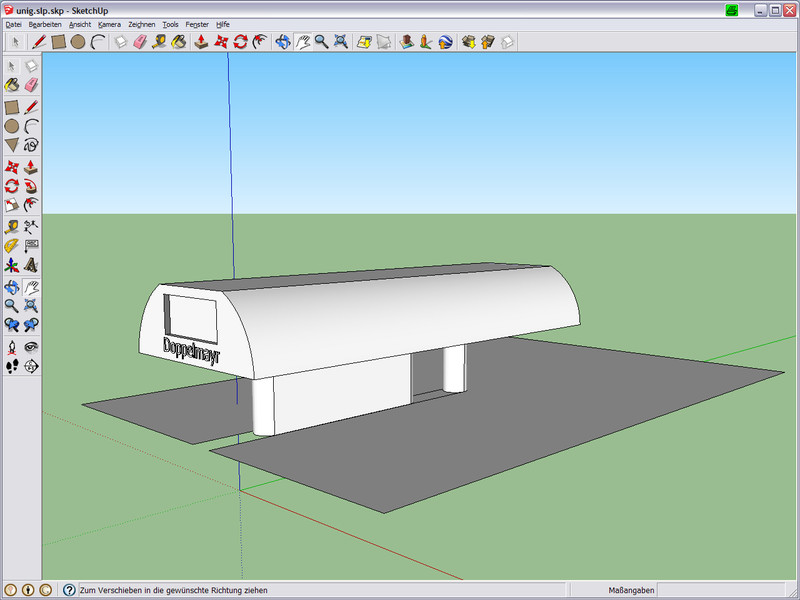This screenshot has height=600, width=800.
Task: Click the green icon in the title bar
Action: (732, 10)
